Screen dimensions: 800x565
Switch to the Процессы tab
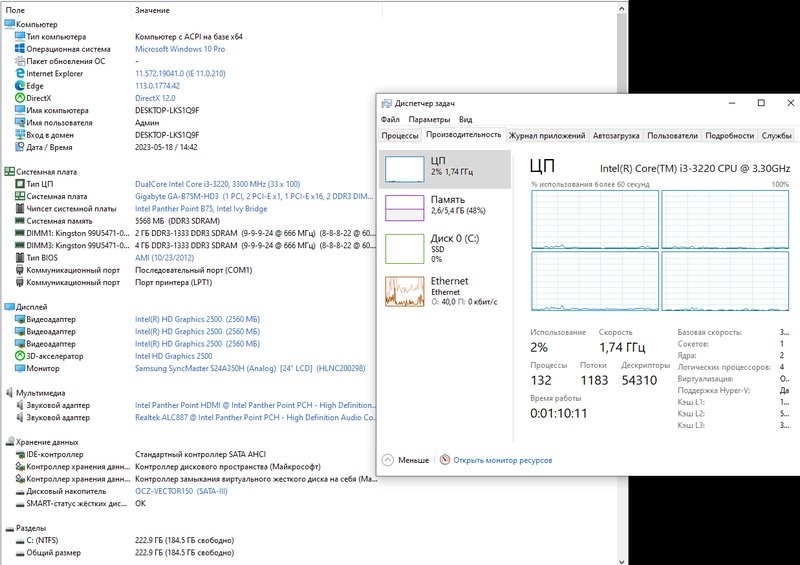point(400,136)
